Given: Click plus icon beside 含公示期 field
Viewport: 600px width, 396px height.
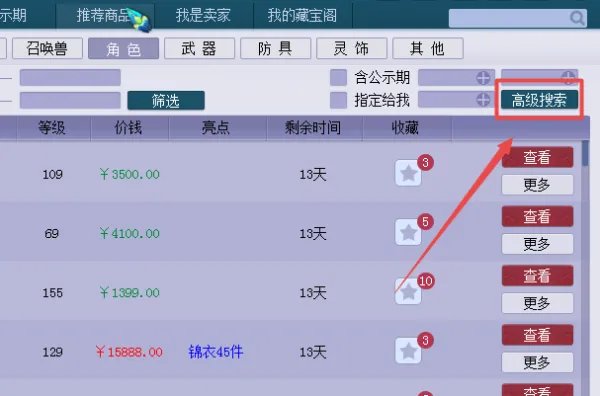Looking at the screenshot, I should coord(483,78).
